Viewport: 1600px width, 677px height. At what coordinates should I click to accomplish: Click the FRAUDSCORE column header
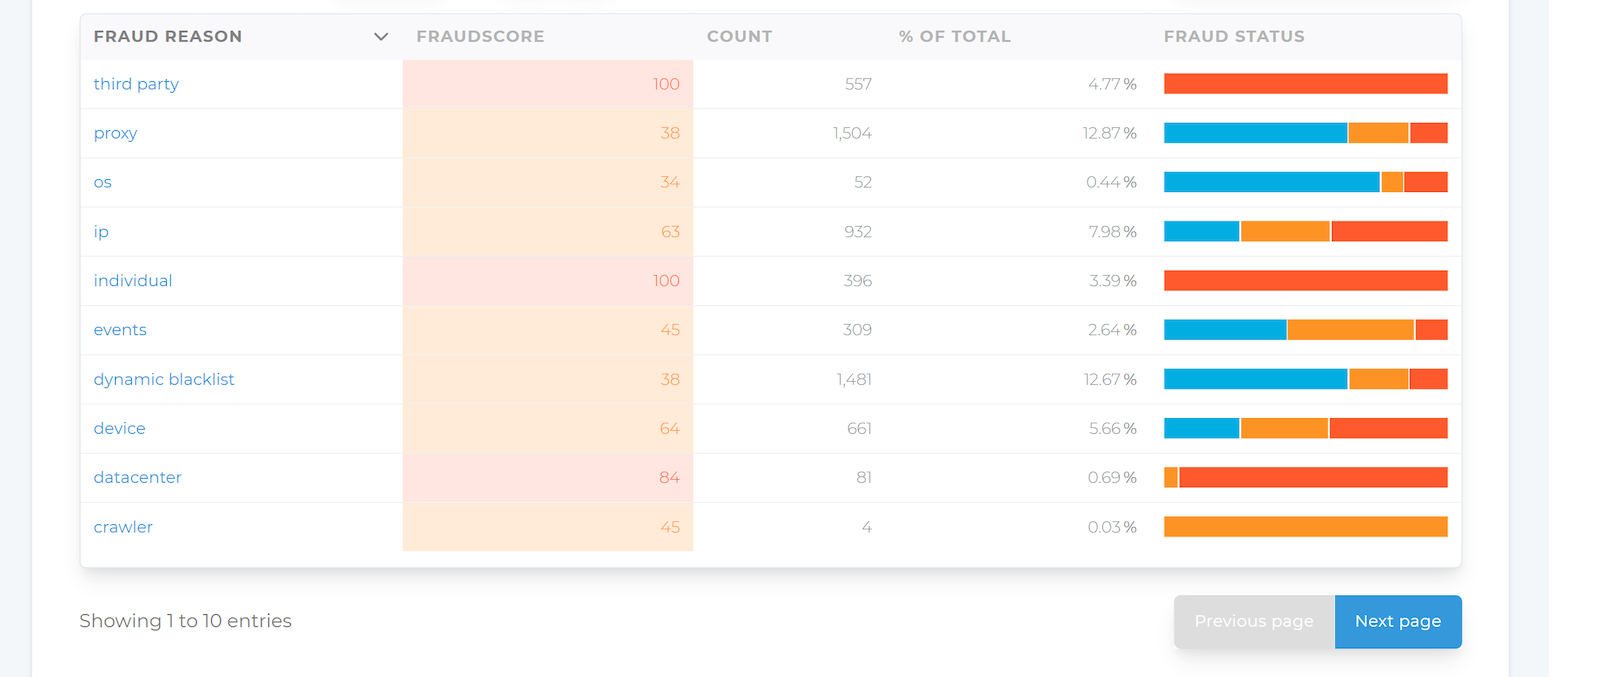[x=480, y=36]
